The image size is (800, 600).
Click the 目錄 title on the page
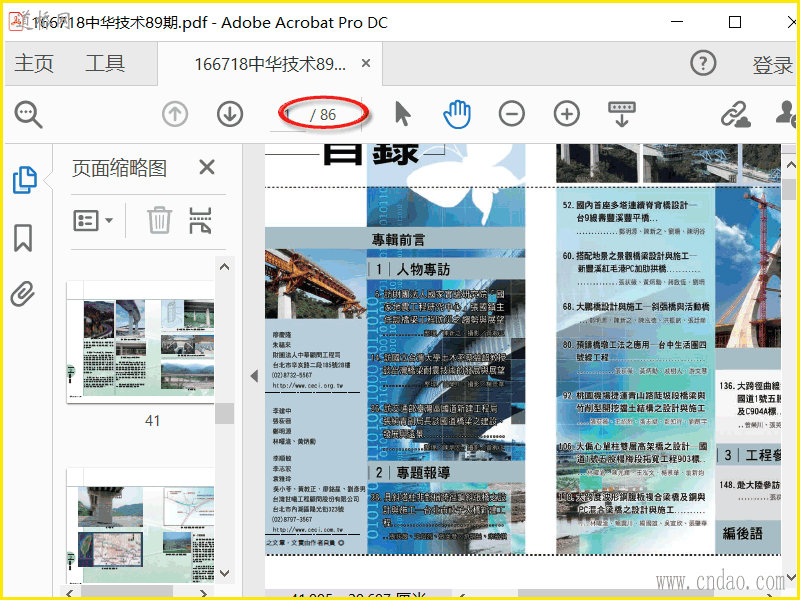click(x=371, y=153)
